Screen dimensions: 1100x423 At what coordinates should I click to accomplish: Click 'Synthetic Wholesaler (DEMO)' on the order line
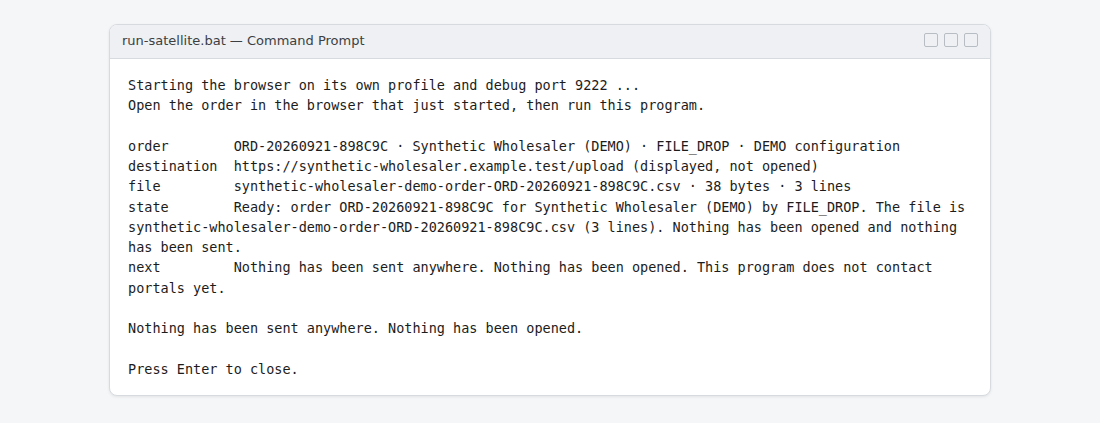522,146
